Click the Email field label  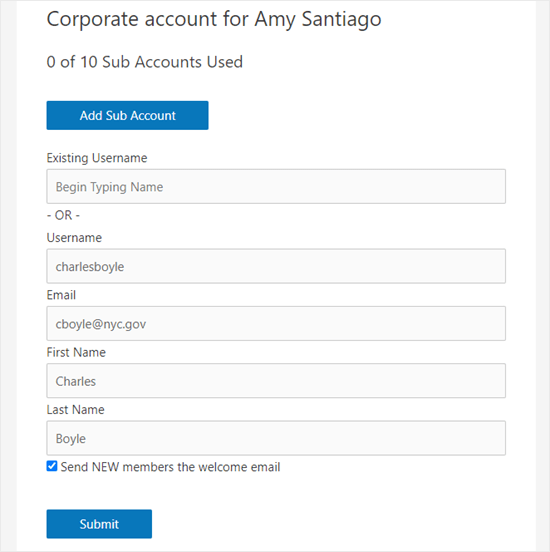61,295
